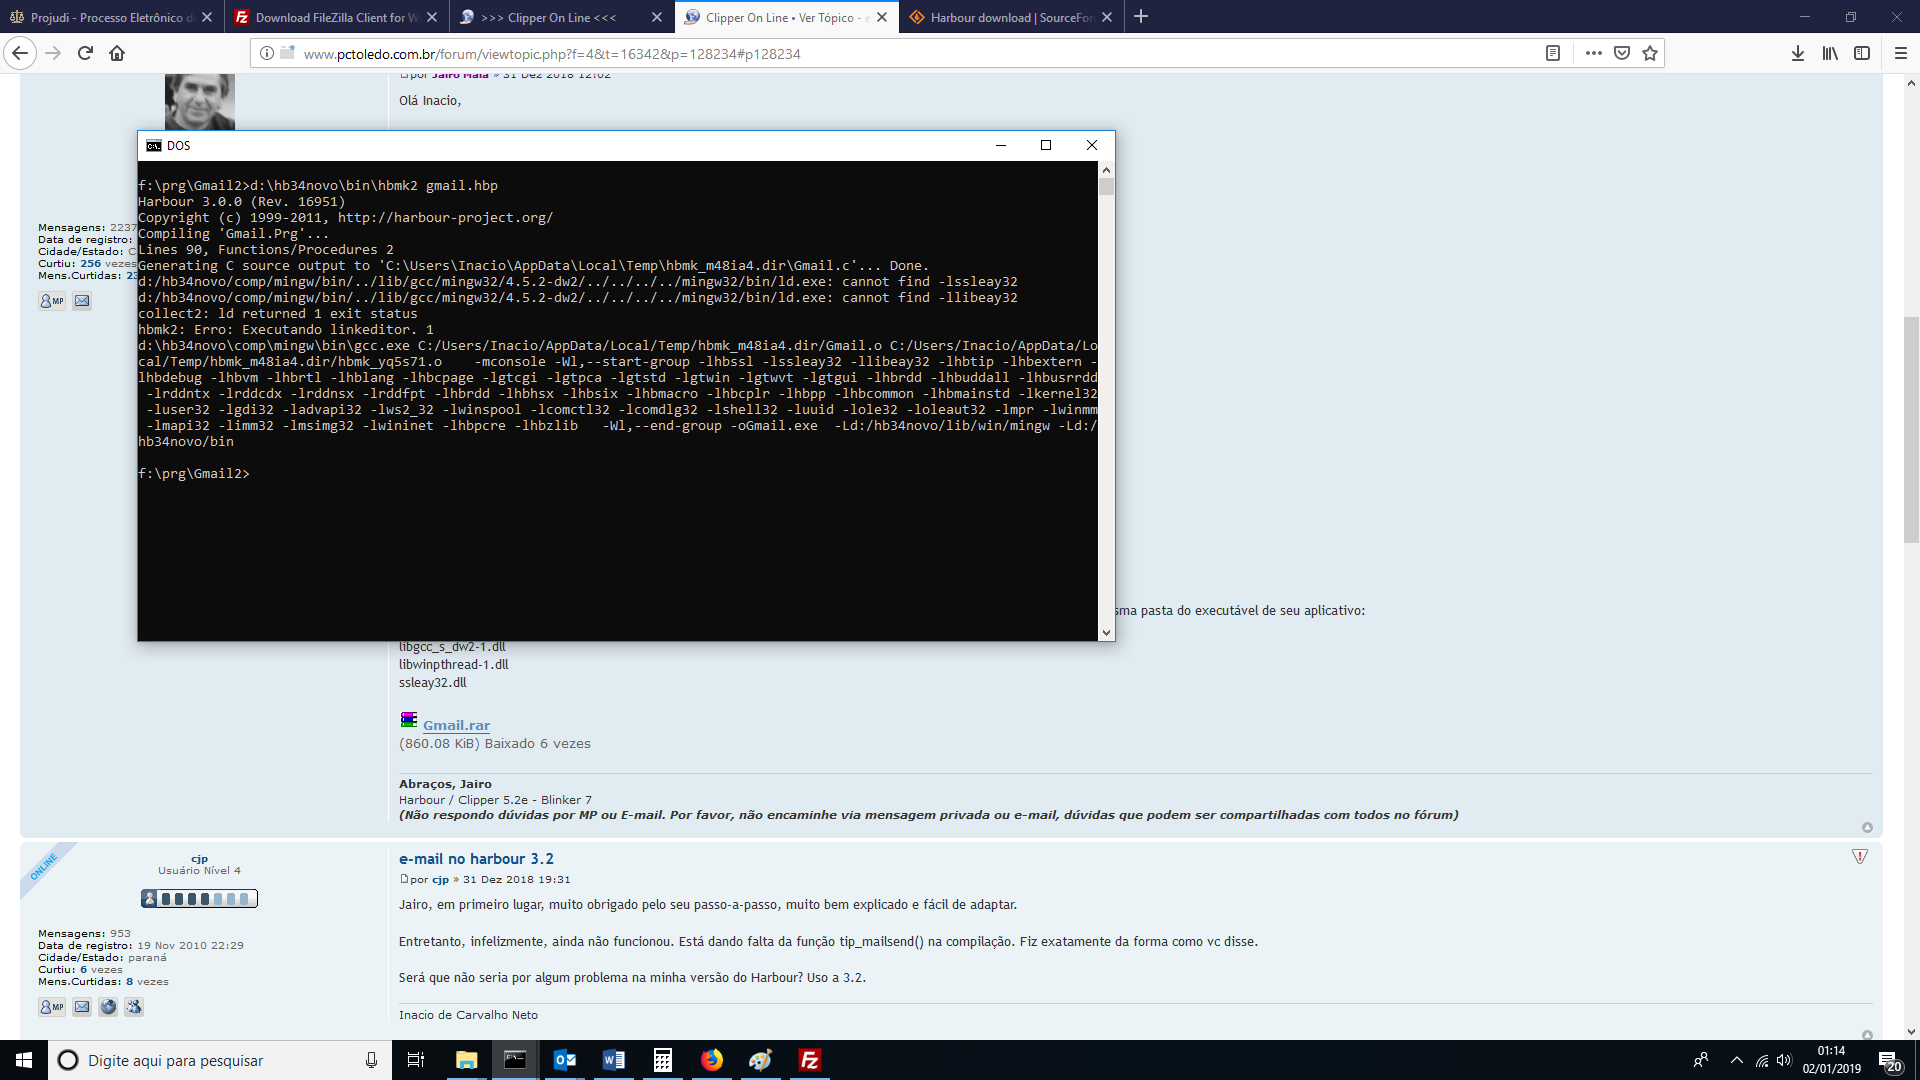Open new browser tab with plus button

click(x=1141, y=16)
